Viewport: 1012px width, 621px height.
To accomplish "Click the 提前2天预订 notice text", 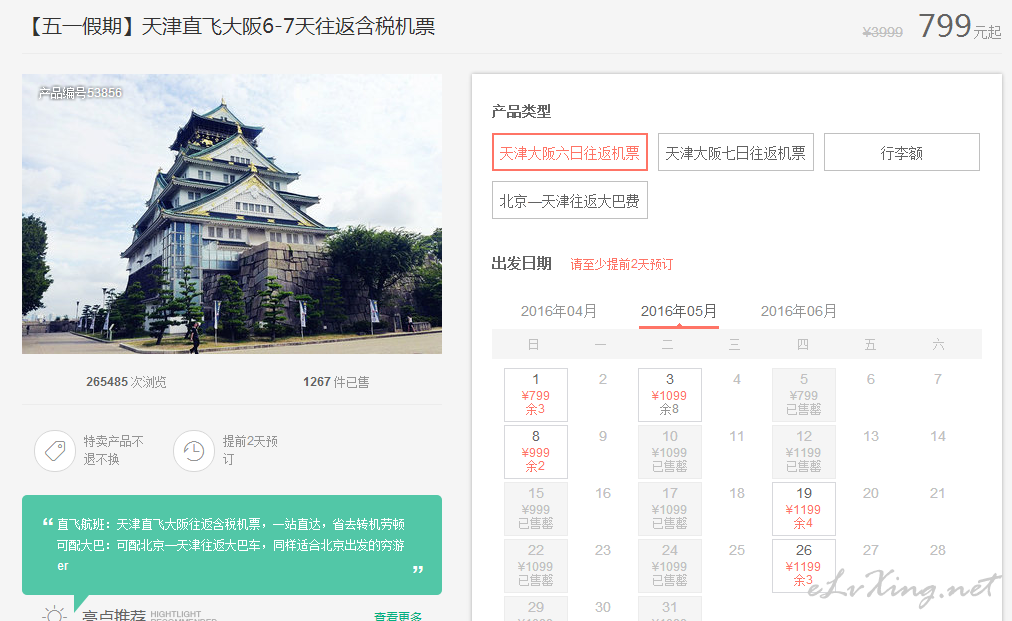I will point(250,450).
